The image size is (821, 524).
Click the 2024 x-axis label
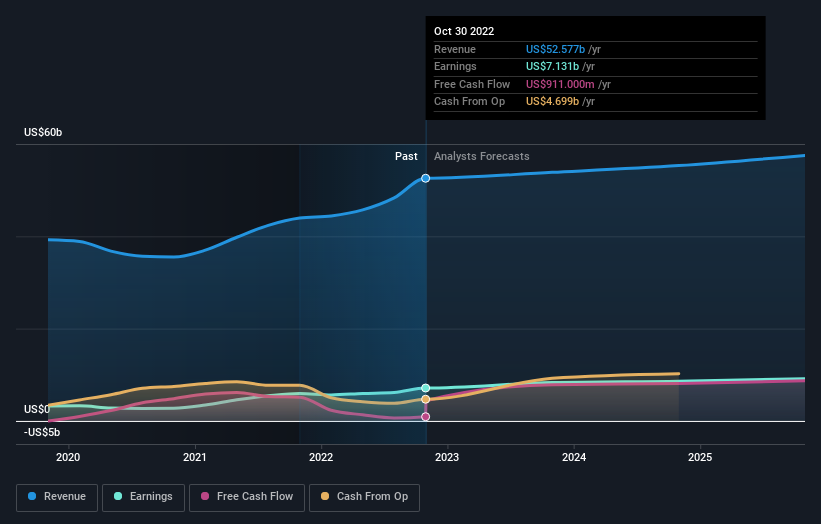coord(574,458)
